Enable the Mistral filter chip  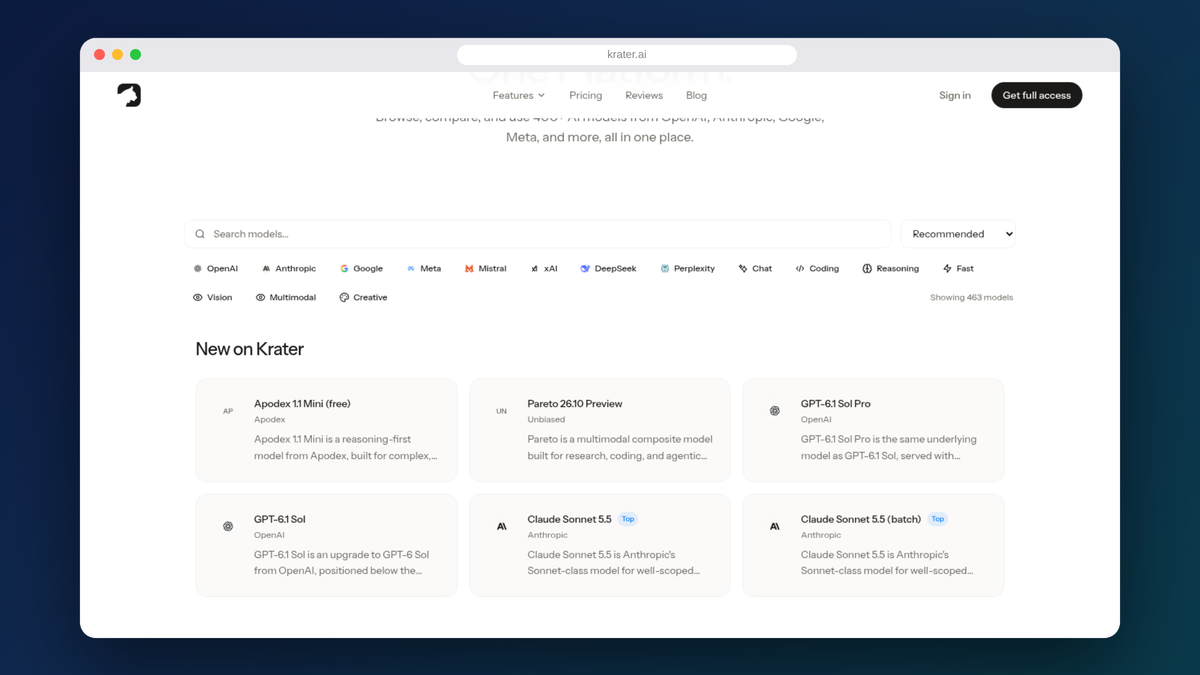point(485,269)
